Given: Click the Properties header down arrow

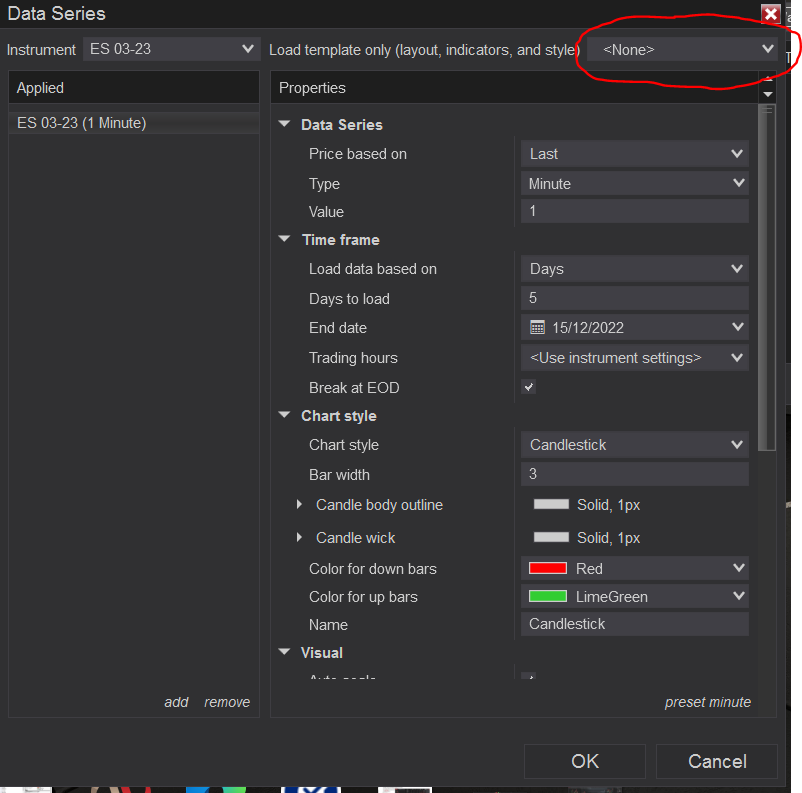Looking at the screenshot, I should [767, 94].
